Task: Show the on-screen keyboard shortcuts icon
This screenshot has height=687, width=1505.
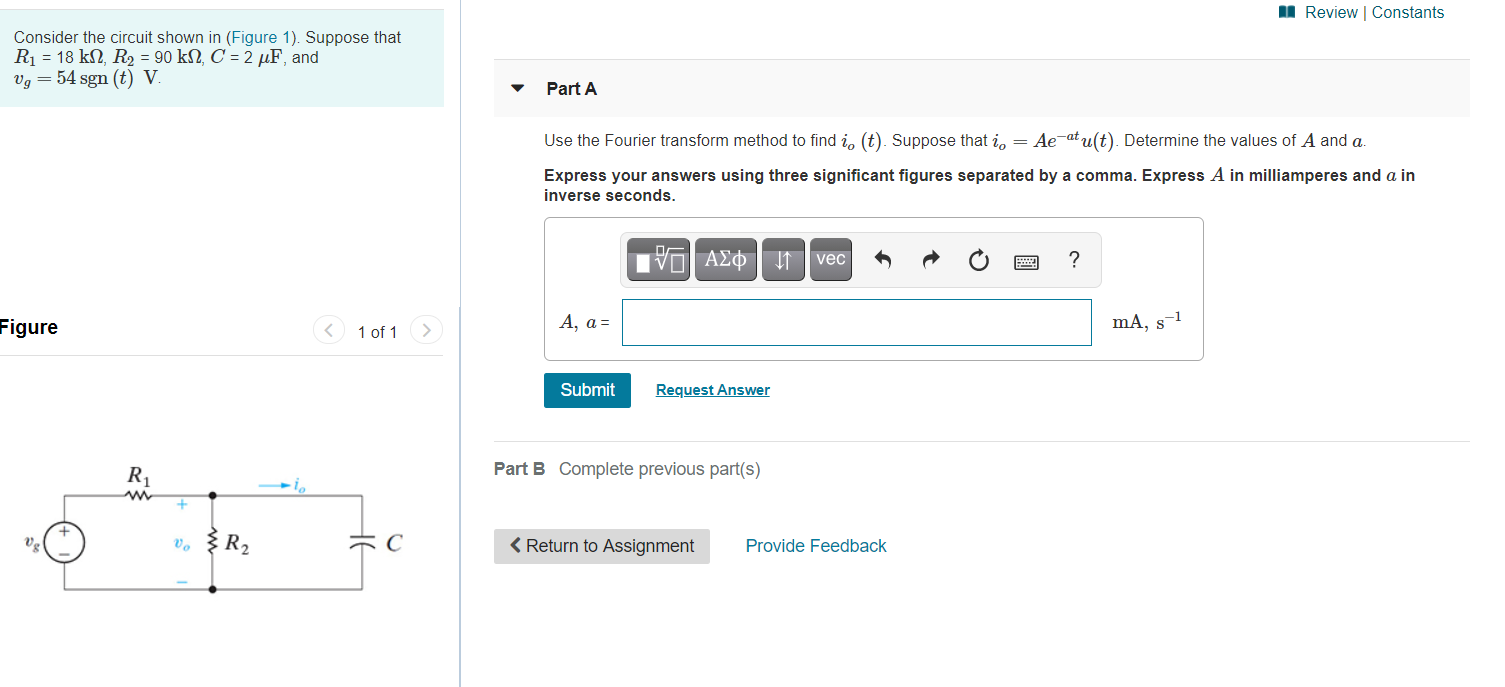Action: [x=1026, y=260]
